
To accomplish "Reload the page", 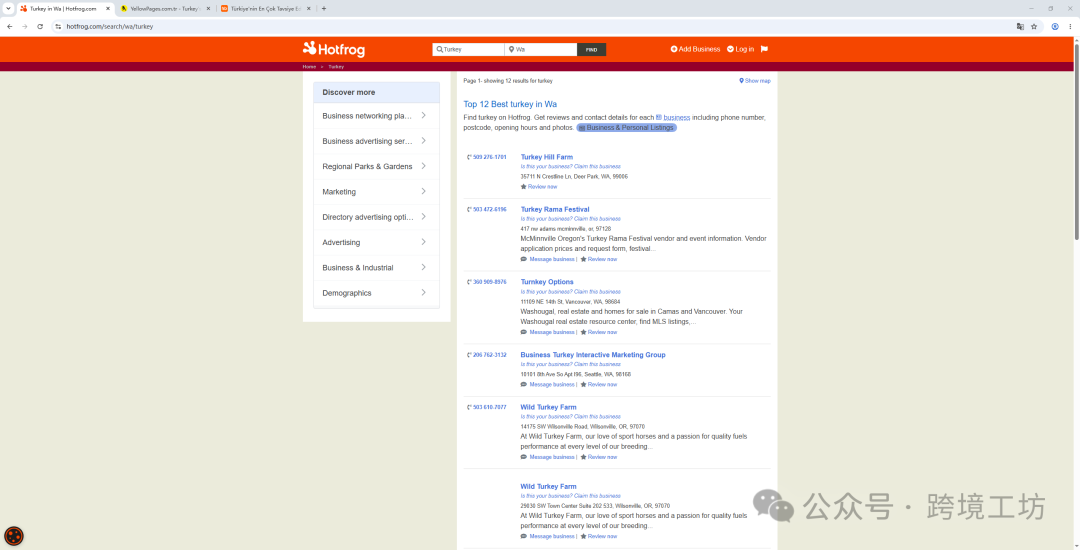I will [40, 26].
